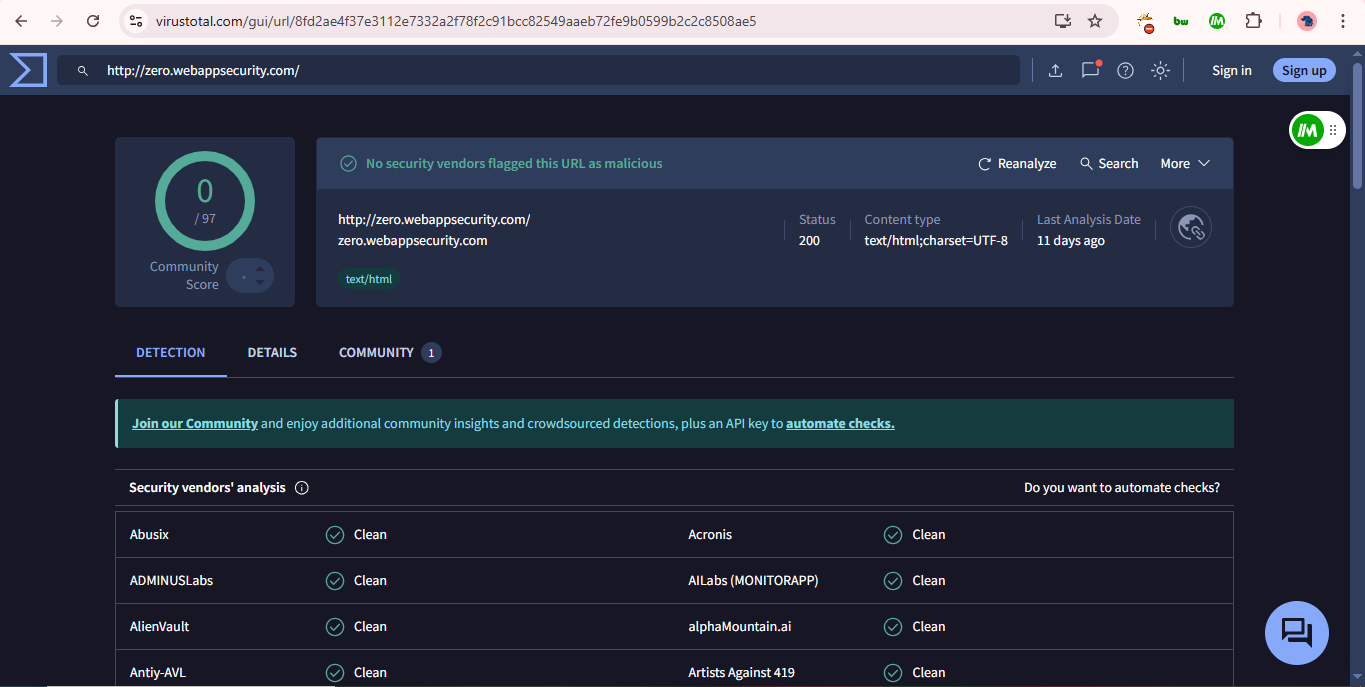
Task: Click the check icon beside Acronis Clean
Action: tap(893, 535)
